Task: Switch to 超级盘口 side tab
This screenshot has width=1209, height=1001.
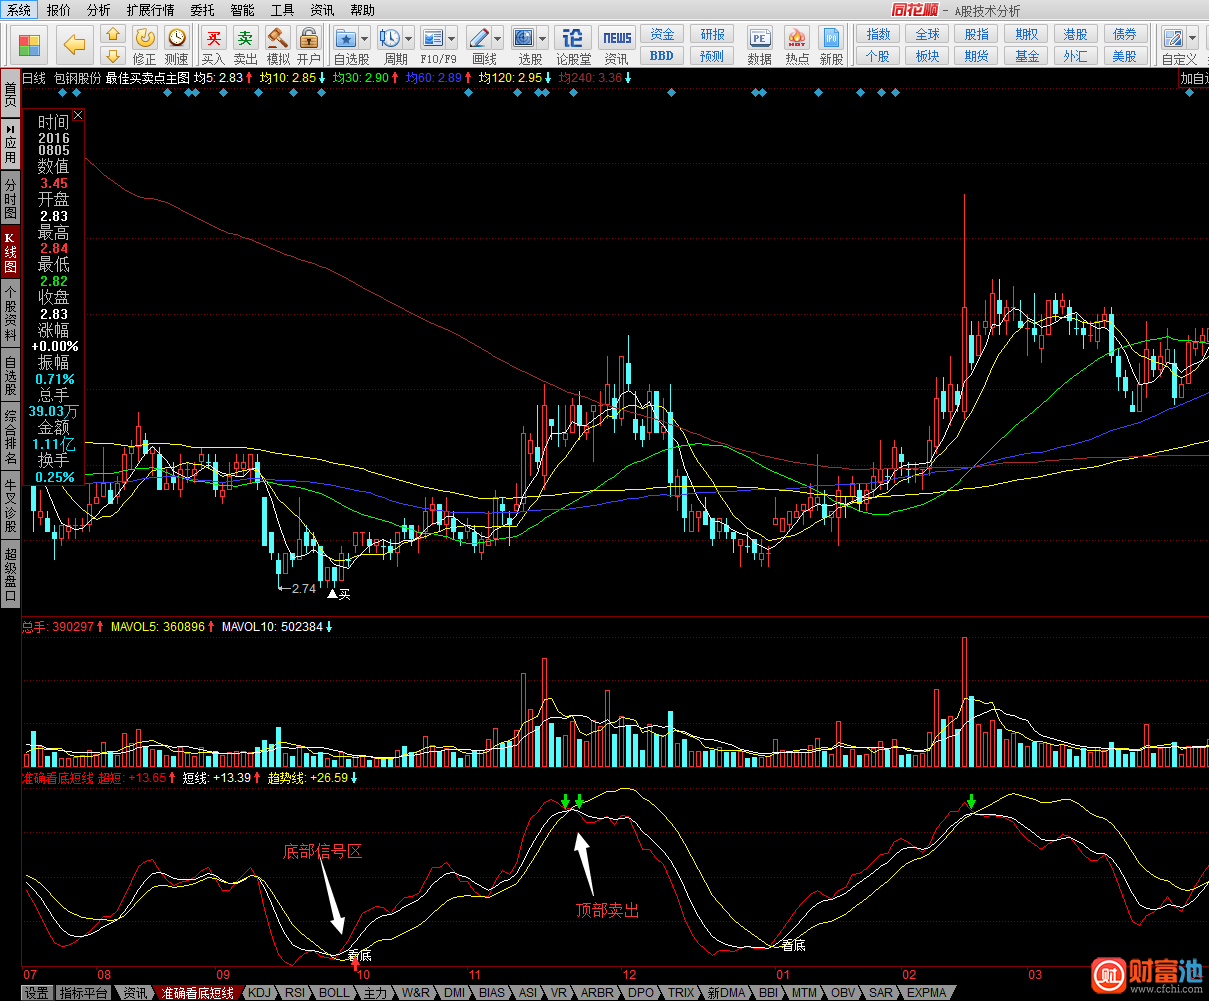Action: coord(10,573)
